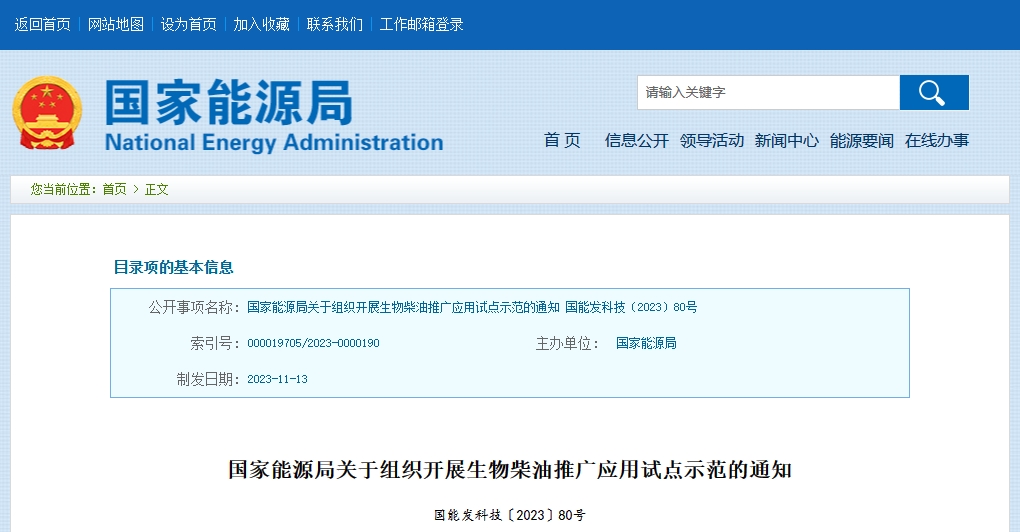Click the 制发日期 label
Image resolution: width=1020 pixels, height=532 pixels.
[x=208, y=379]
